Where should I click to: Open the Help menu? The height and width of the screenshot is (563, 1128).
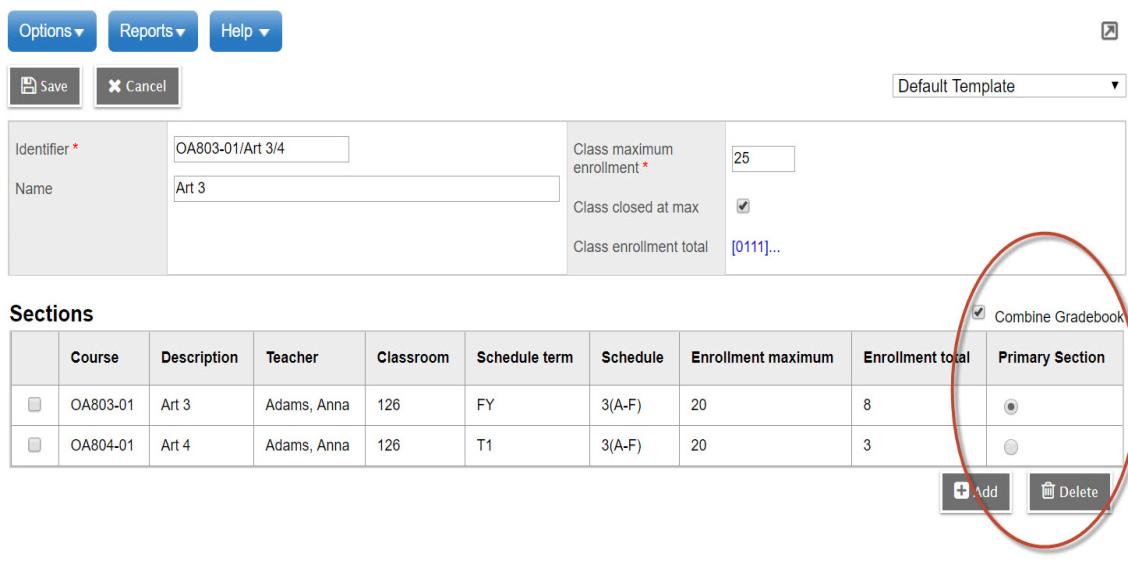pos(245,30)
